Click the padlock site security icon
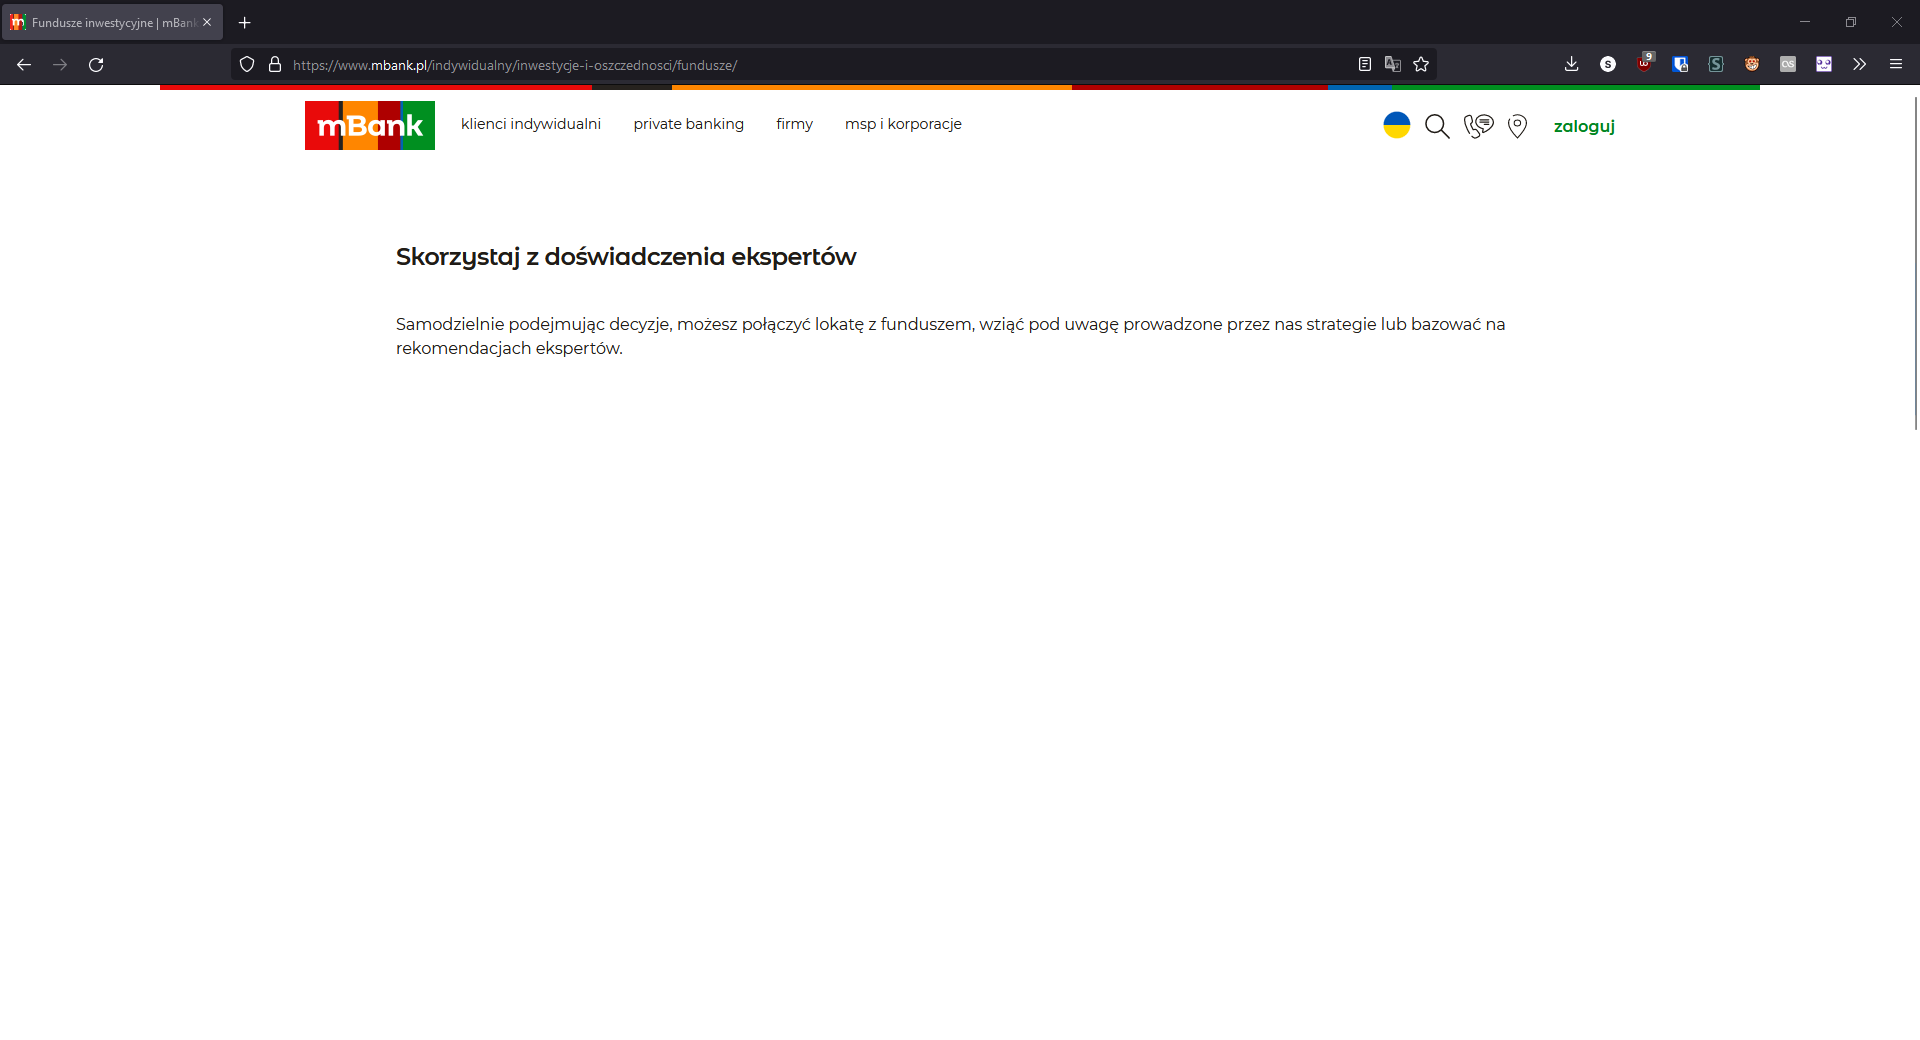Viewport: 1920px width, 1040px height. pyautogui.click(x=274, y=64)
